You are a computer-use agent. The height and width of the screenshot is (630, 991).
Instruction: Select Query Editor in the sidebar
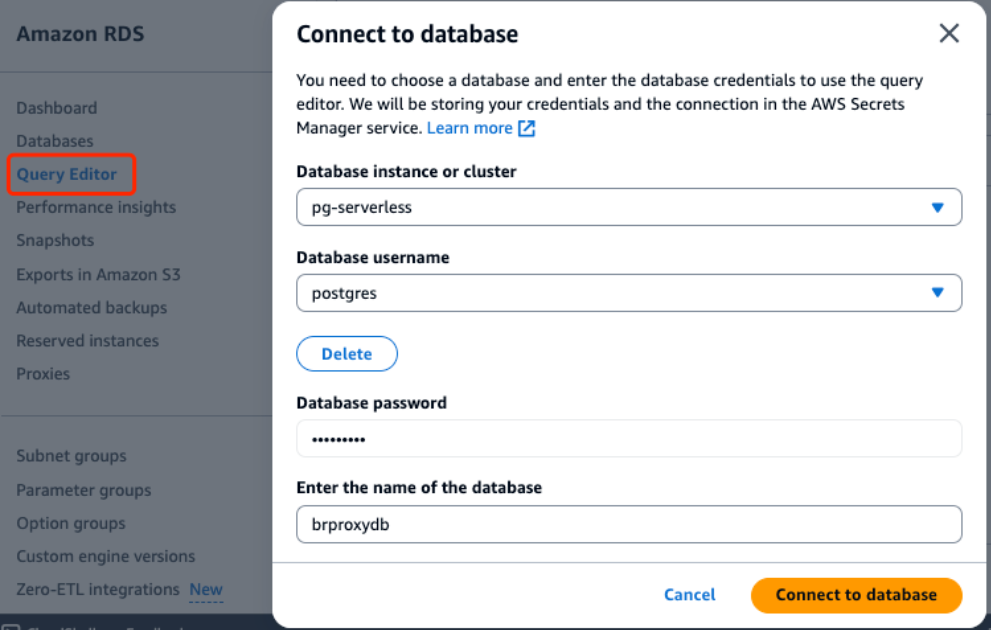tap(67, 174)
